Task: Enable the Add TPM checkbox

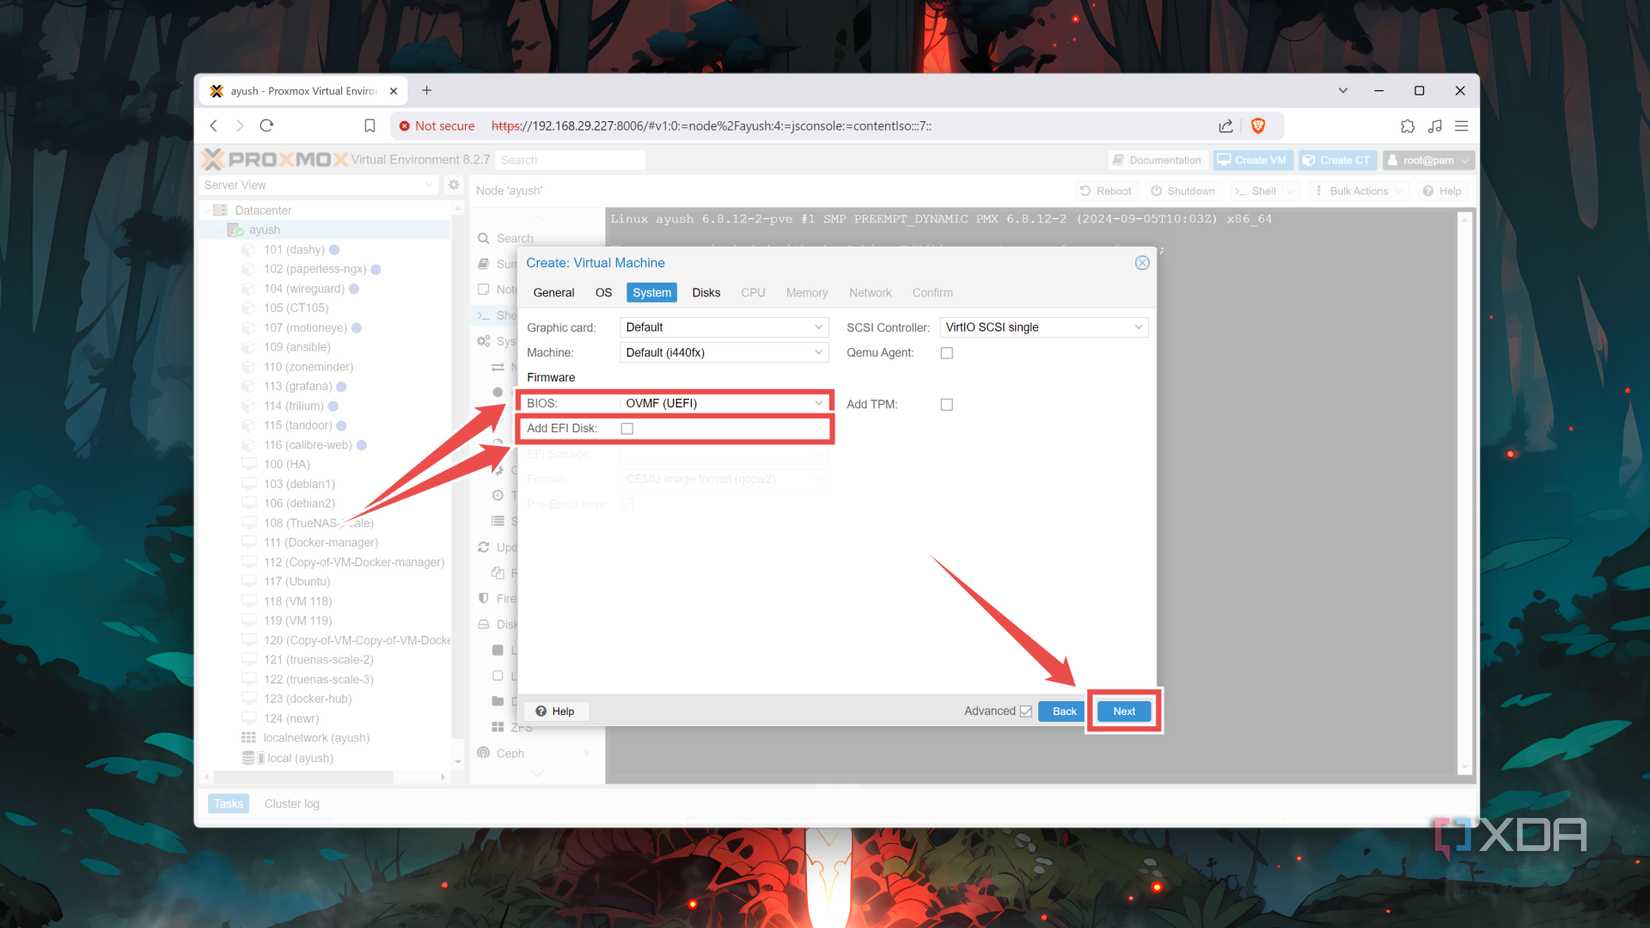Action: (x=947, y=404)
